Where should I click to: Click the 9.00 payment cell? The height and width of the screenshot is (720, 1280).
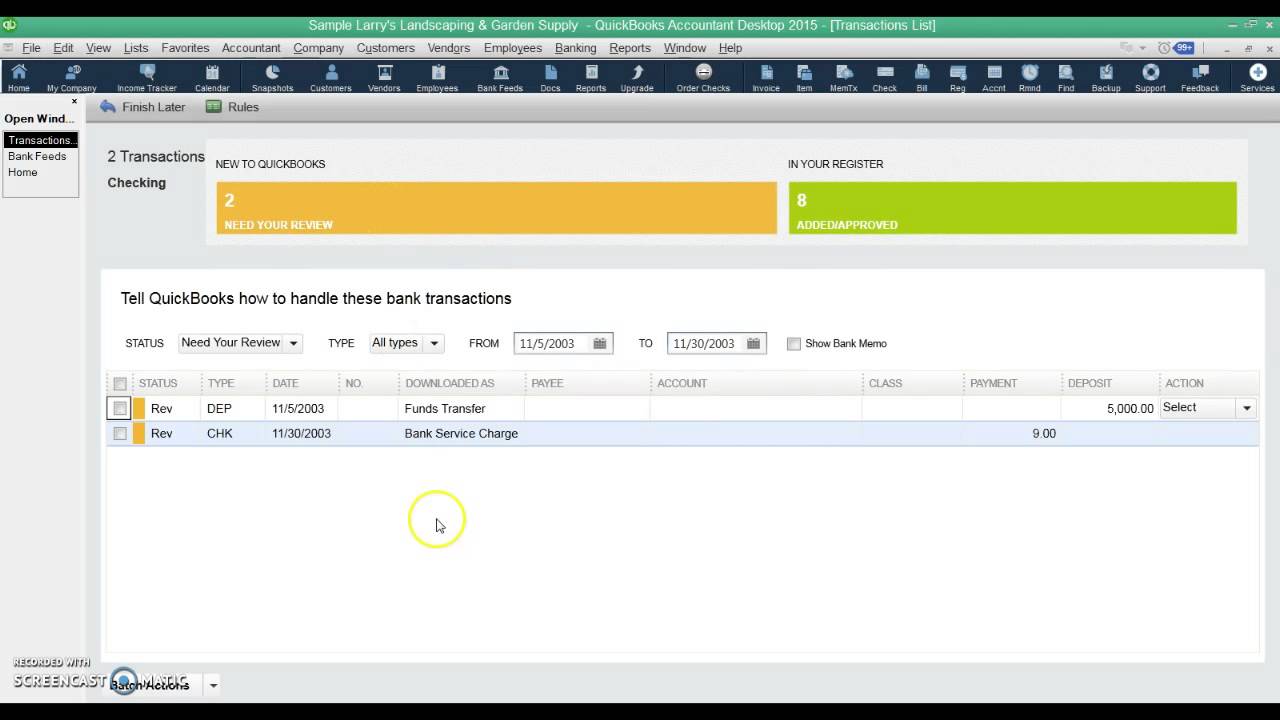pos(1011,433)
